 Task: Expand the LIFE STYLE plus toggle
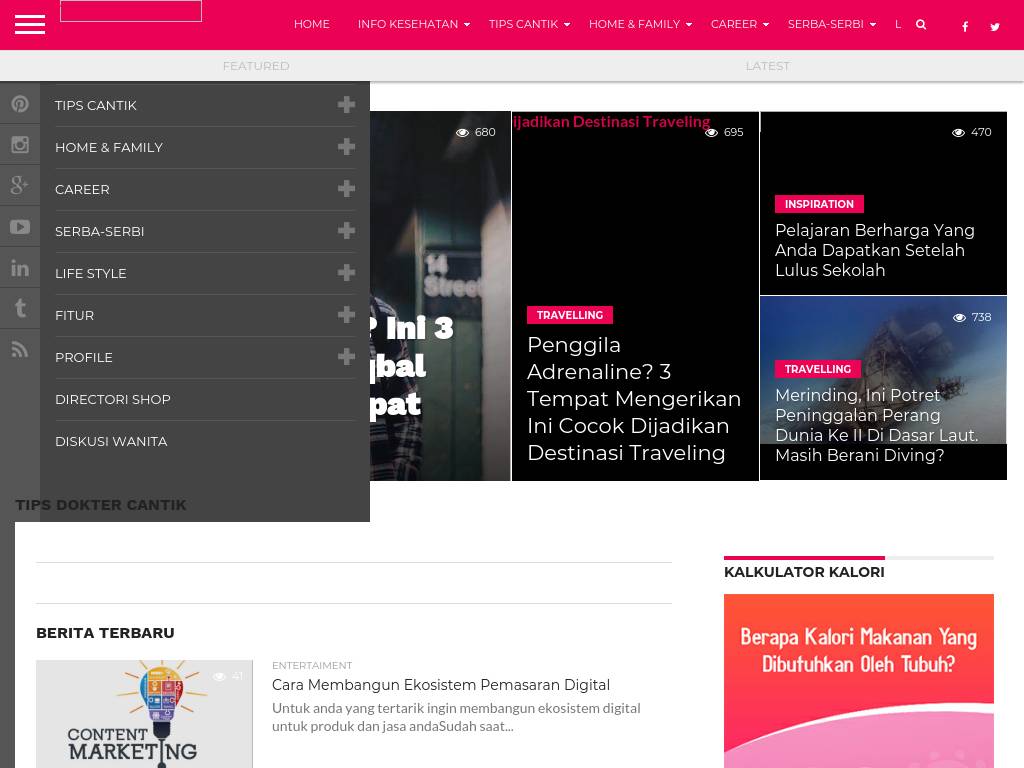pos(346,273)
